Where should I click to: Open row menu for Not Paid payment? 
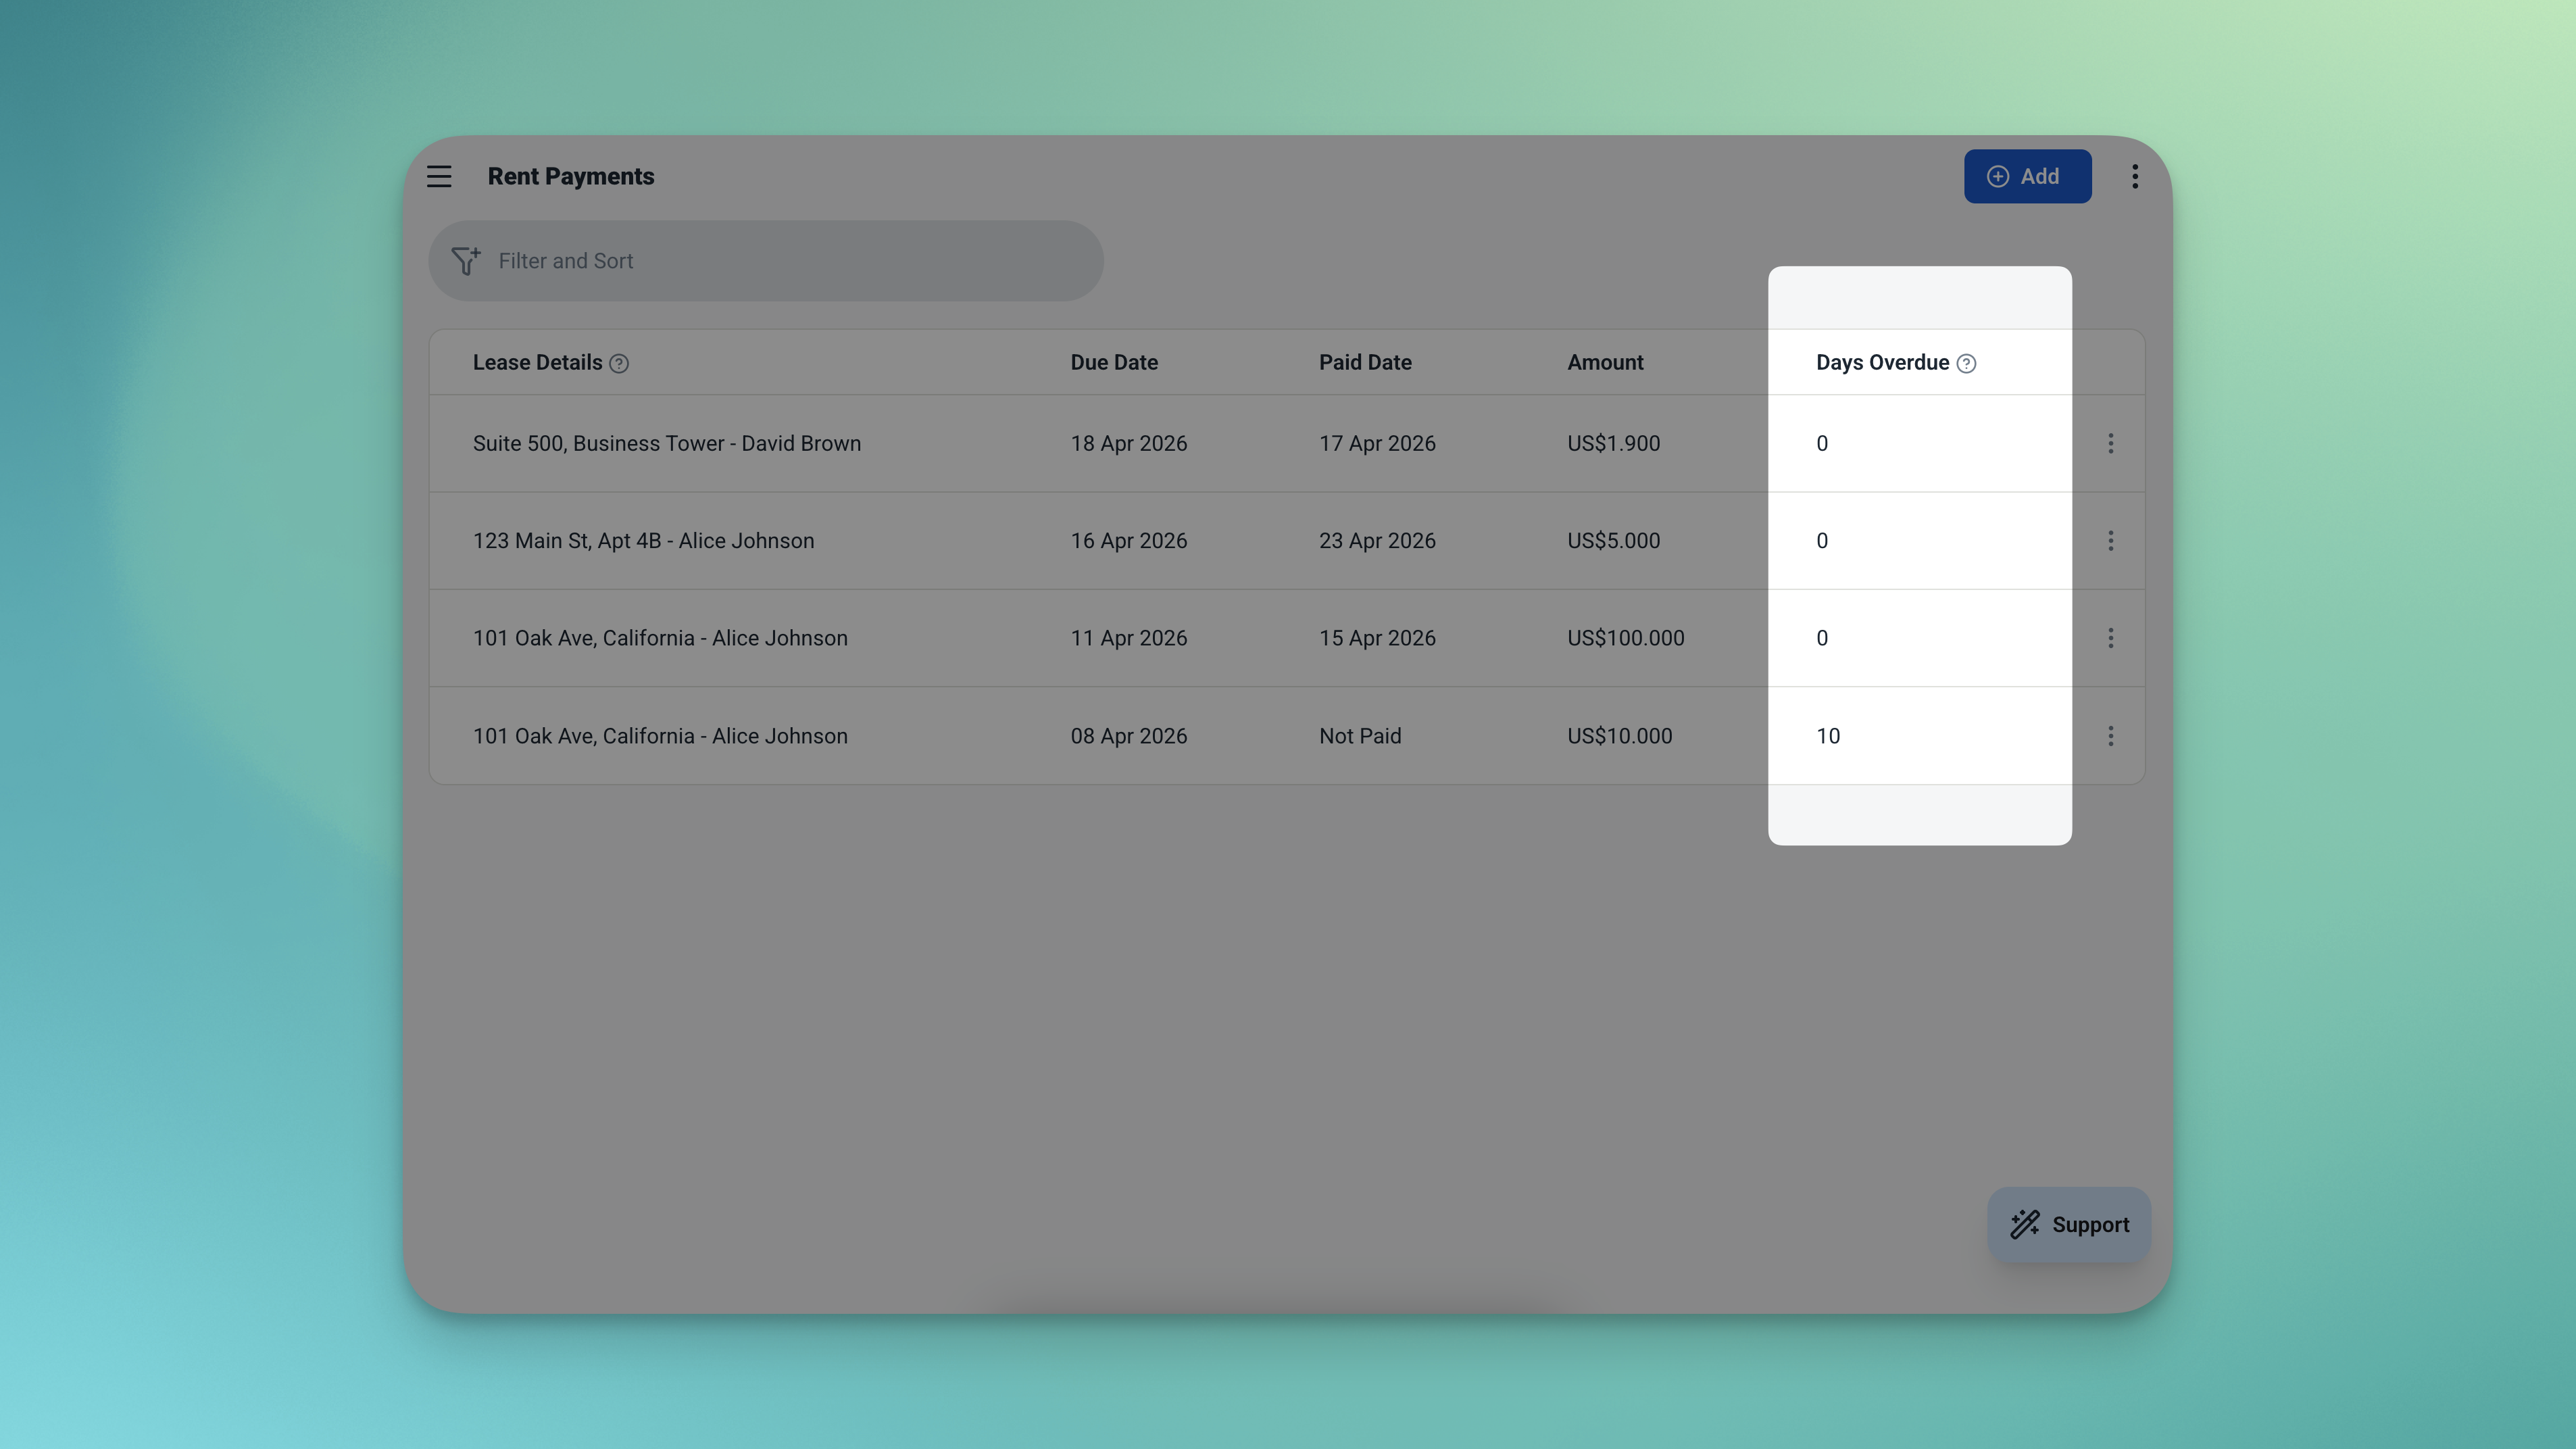2110,736
